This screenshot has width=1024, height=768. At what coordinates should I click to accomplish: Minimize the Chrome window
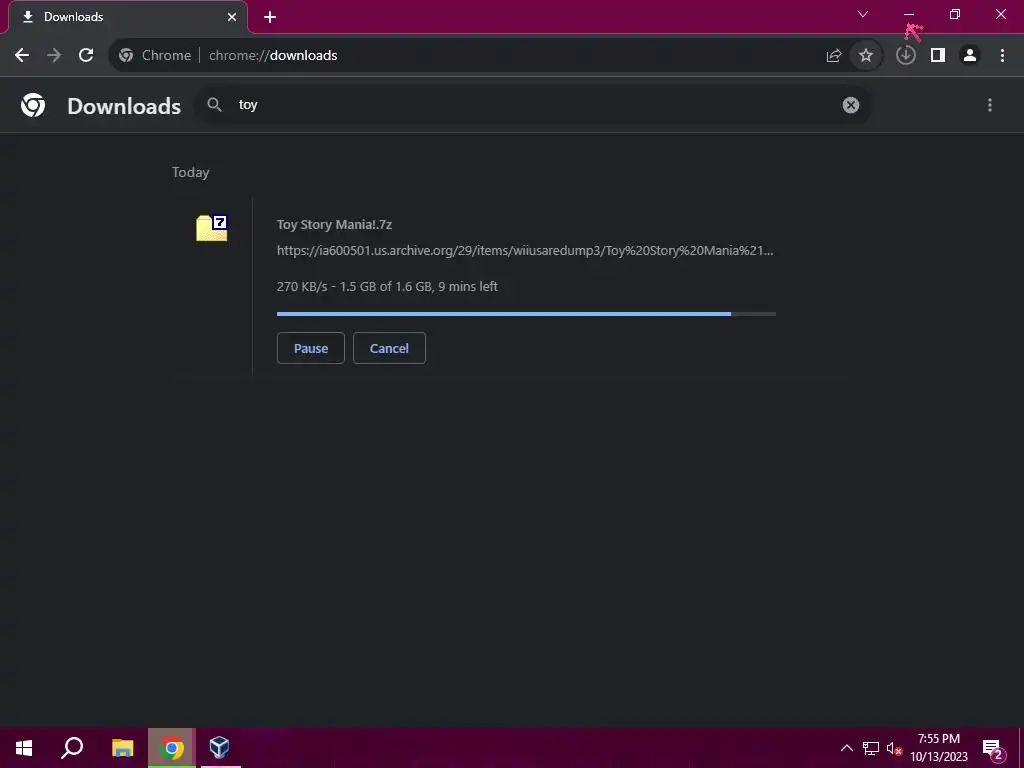(x=909, y=14)
